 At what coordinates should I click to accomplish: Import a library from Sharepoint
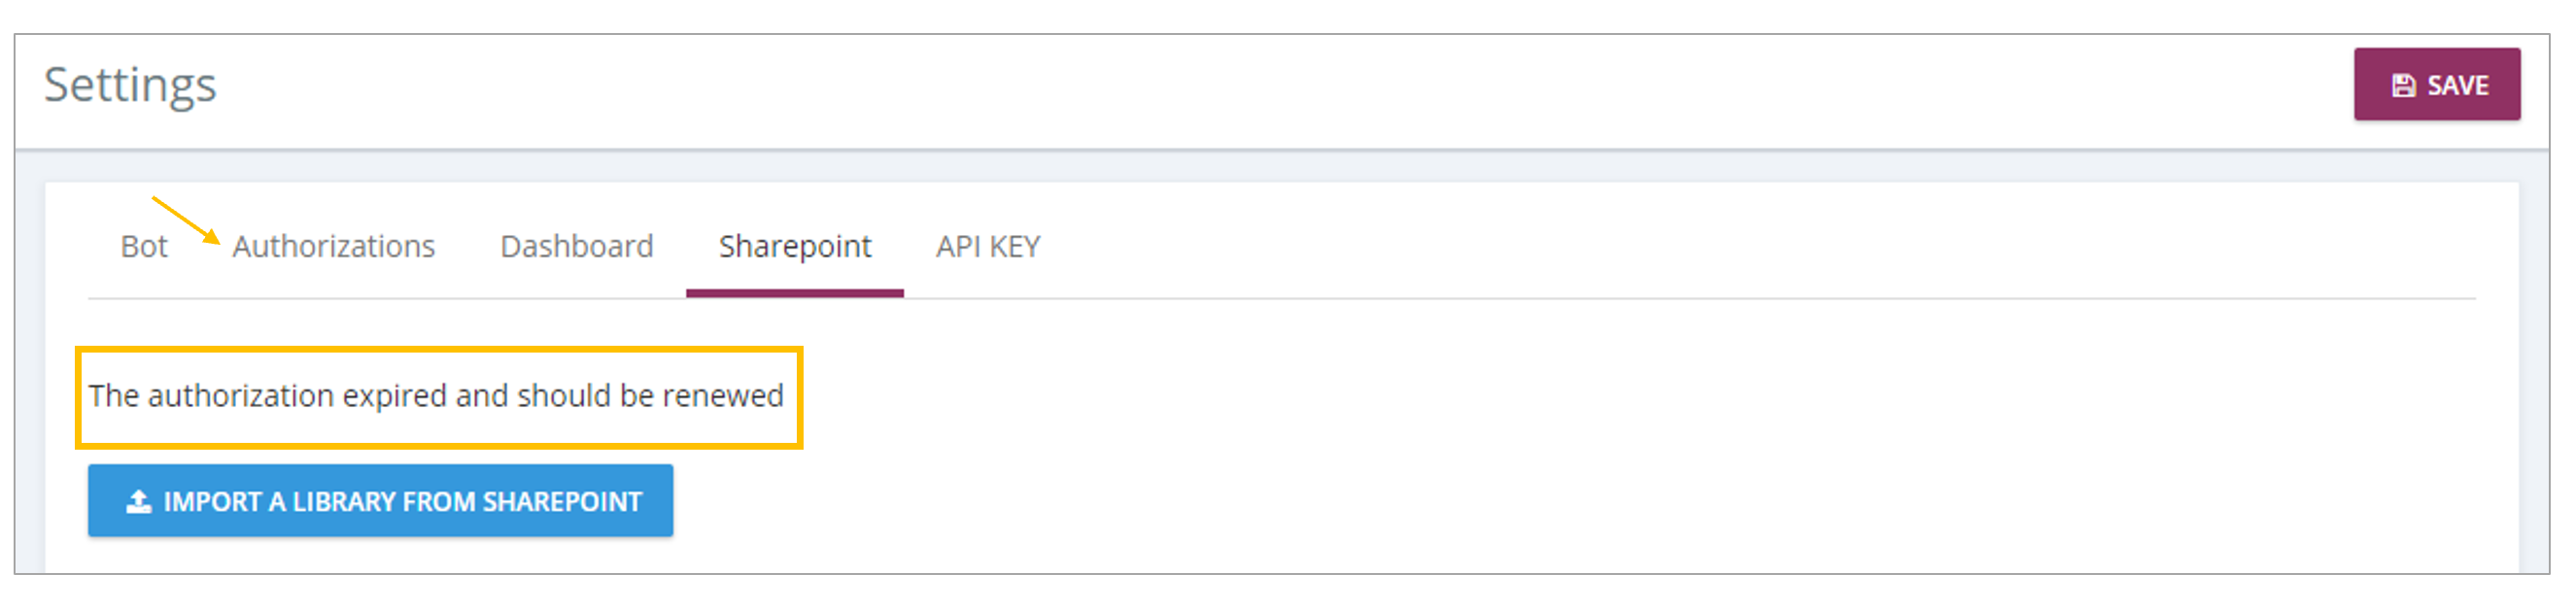coord(380,500)
